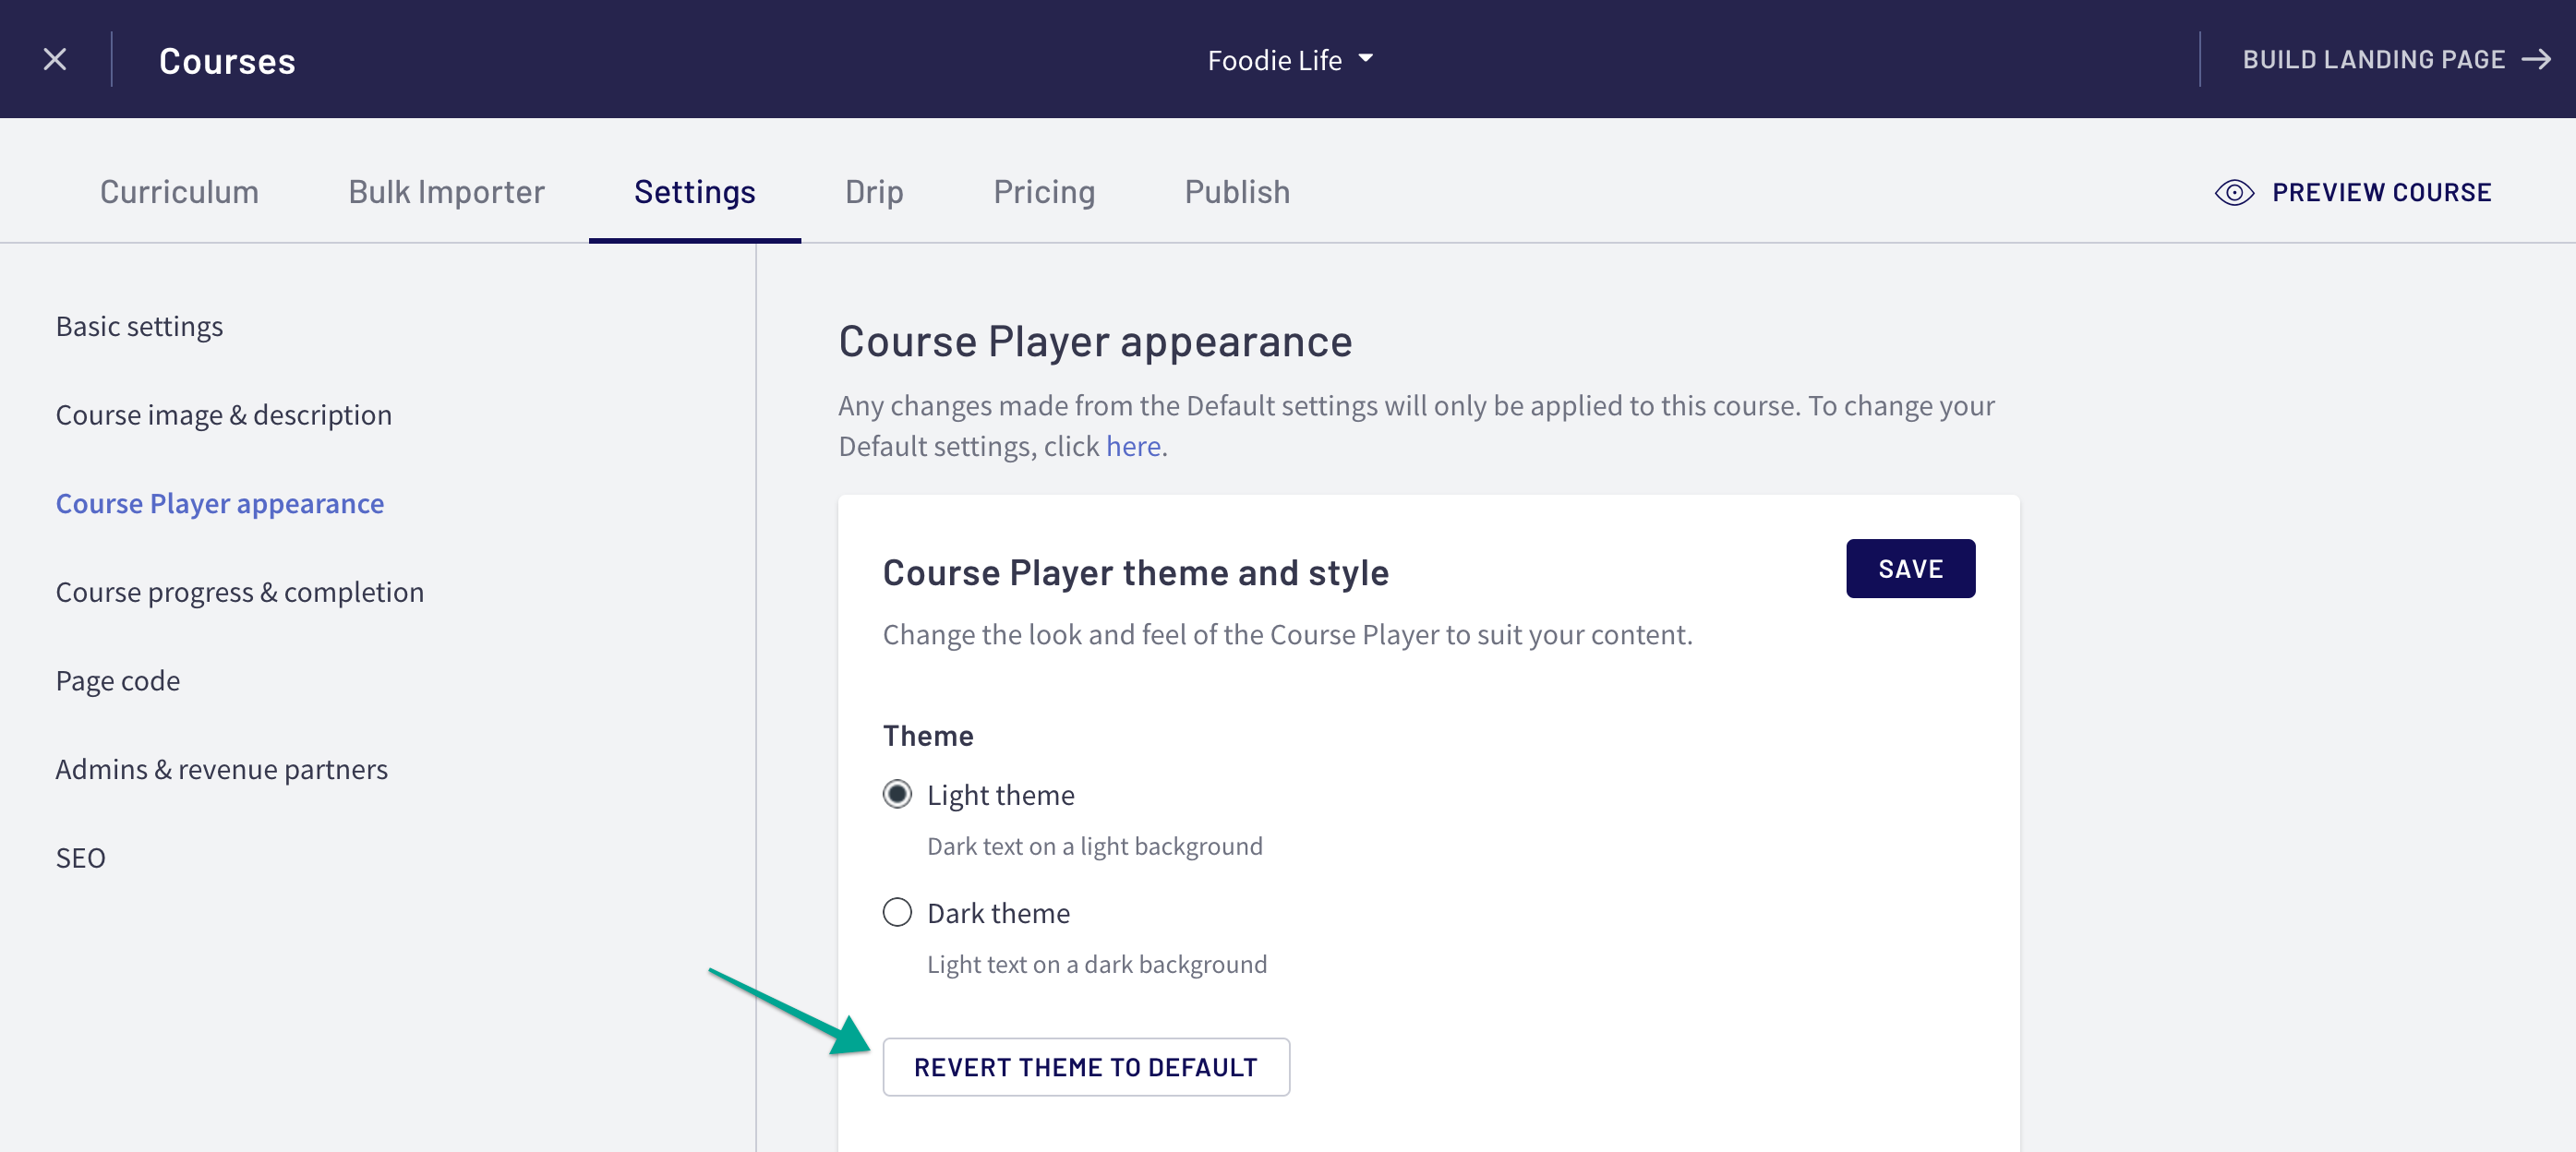Screen dimensions: 2576x1152
Task: Switch to the Bulk Importer tab
Action: [446, 192]
